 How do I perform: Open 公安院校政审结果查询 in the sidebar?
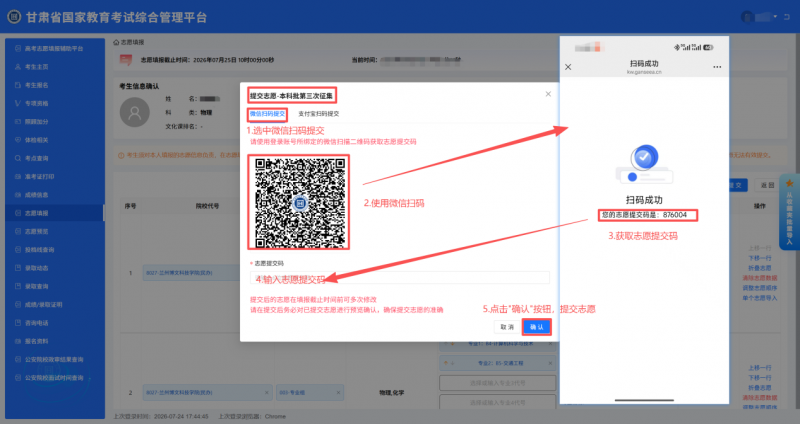[55, 360]
